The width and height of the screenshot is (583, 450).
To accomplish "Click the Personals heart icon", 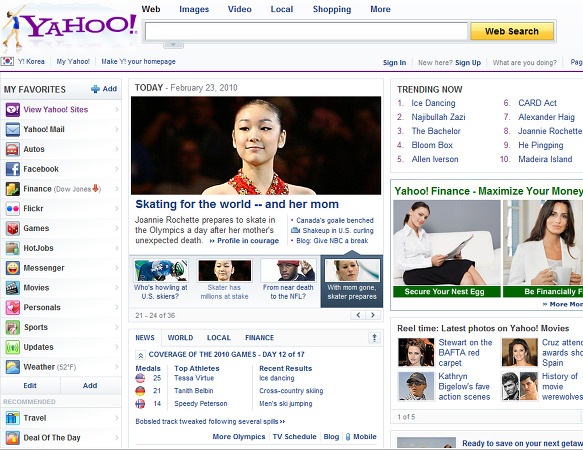I will pyautogui.click(x=13, y=308).
